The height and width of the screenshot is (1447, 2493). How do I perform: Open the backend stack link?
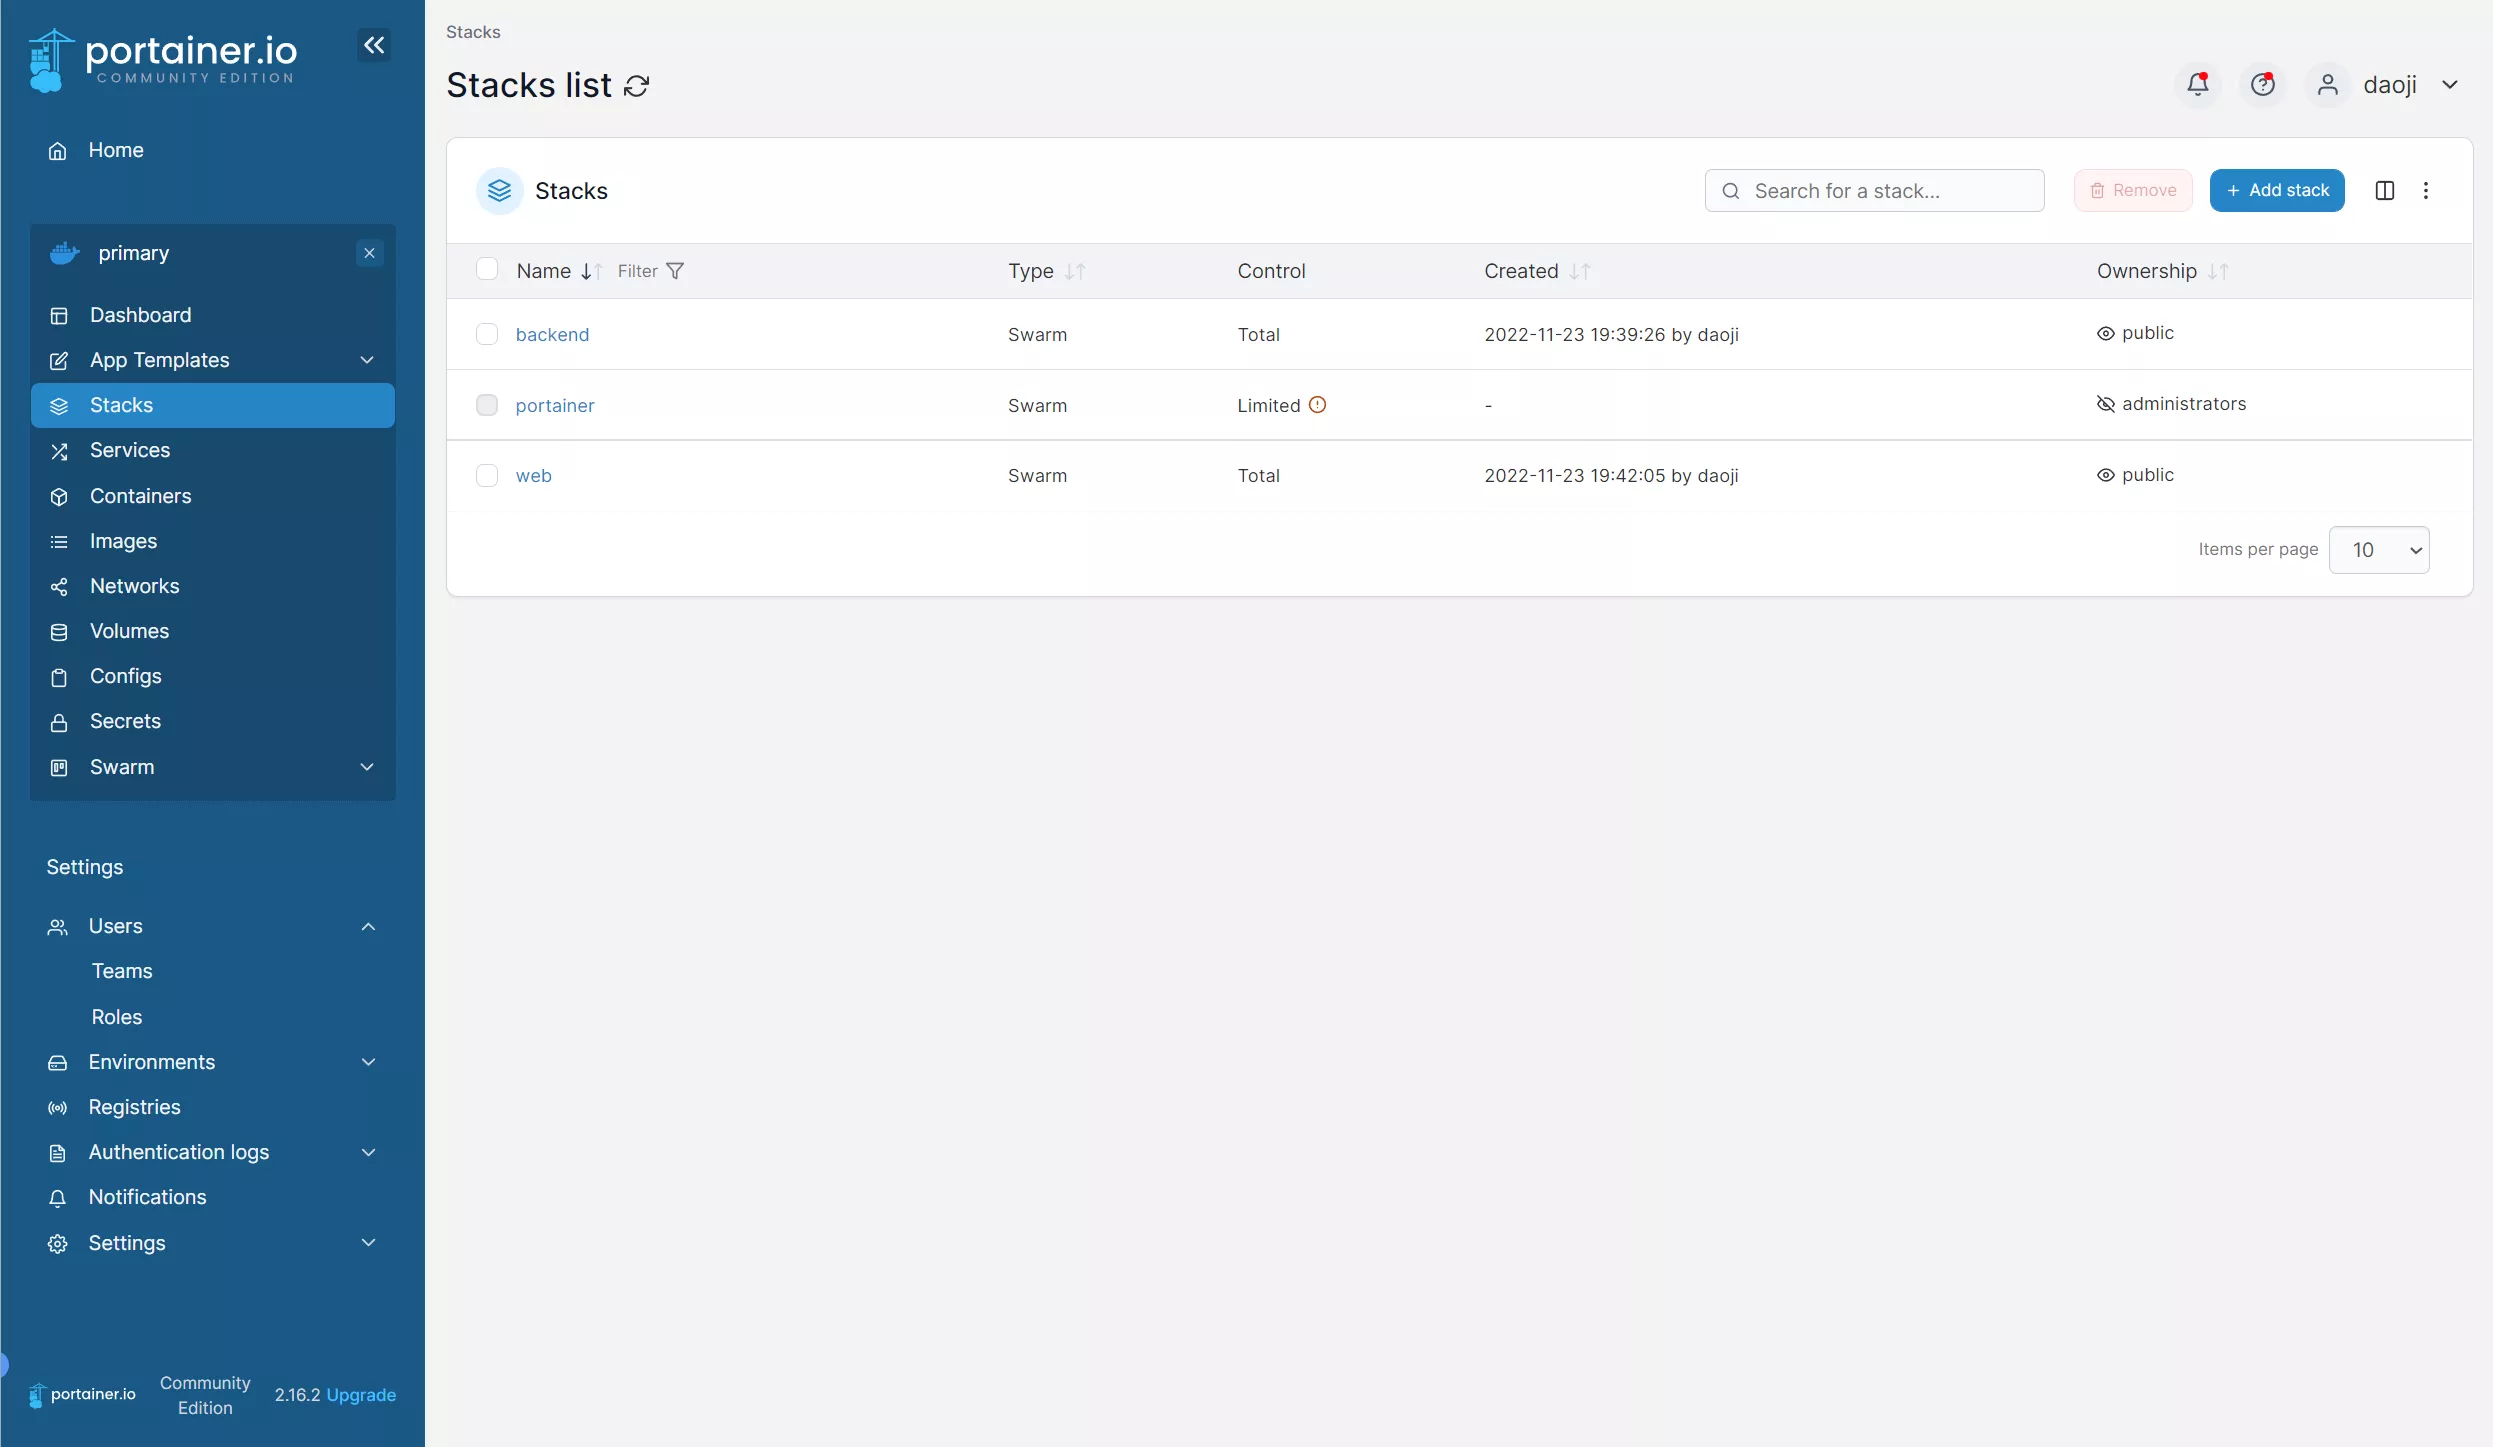(x=552, y=335)
